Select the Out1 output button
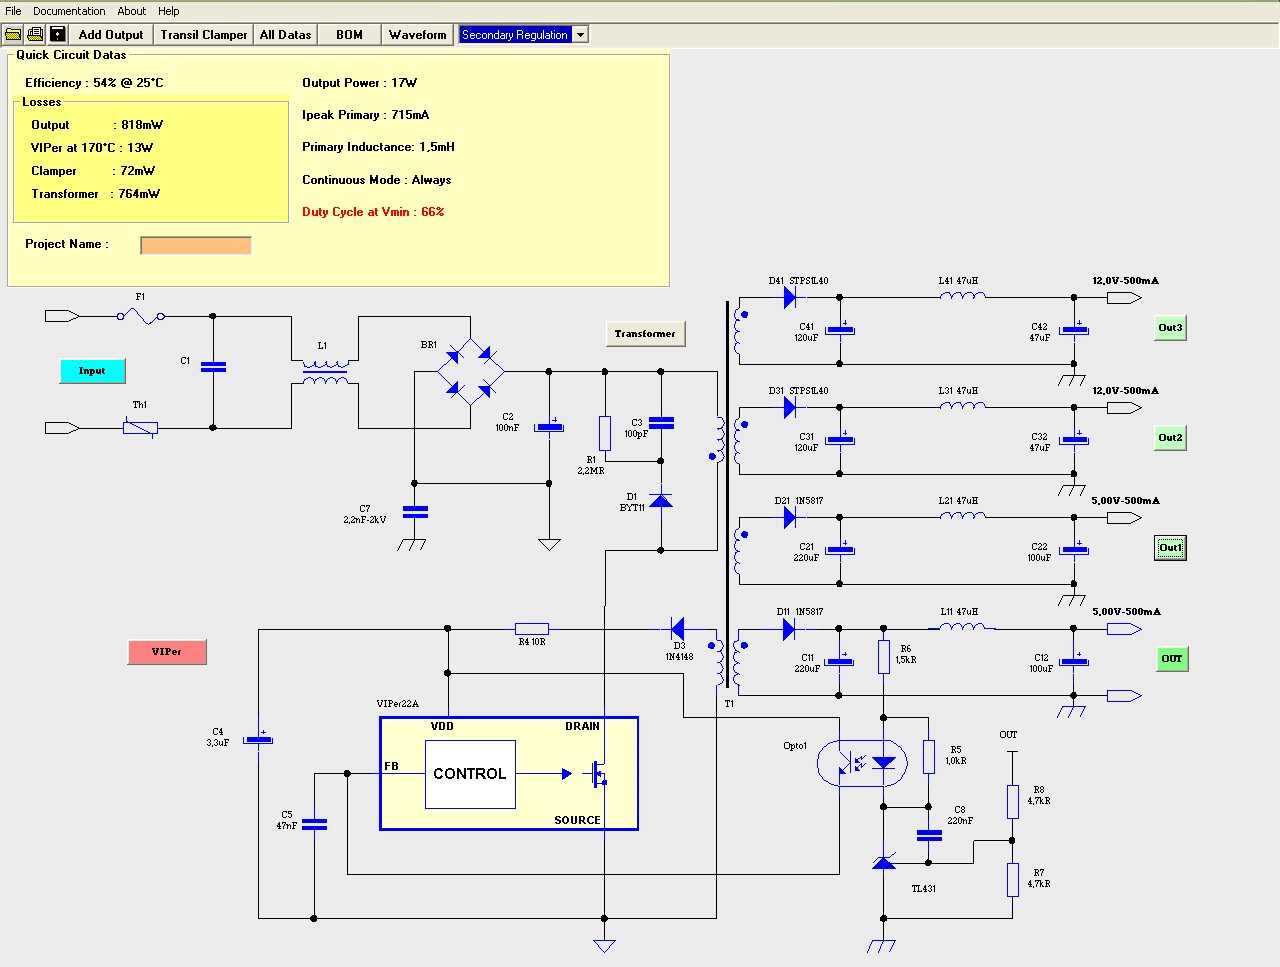This screenshot has height=967, width=1280. click(1170, 548)
